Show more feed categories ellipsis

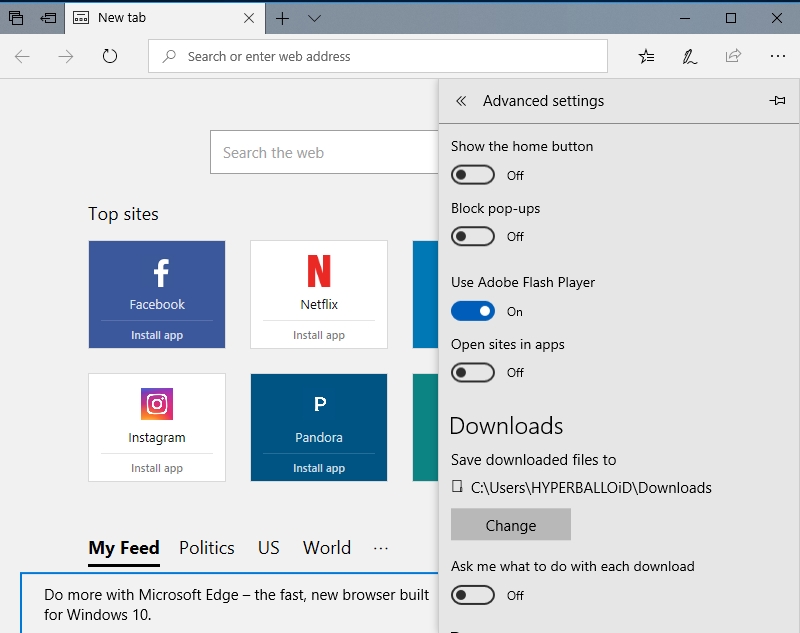coord(381,549)
